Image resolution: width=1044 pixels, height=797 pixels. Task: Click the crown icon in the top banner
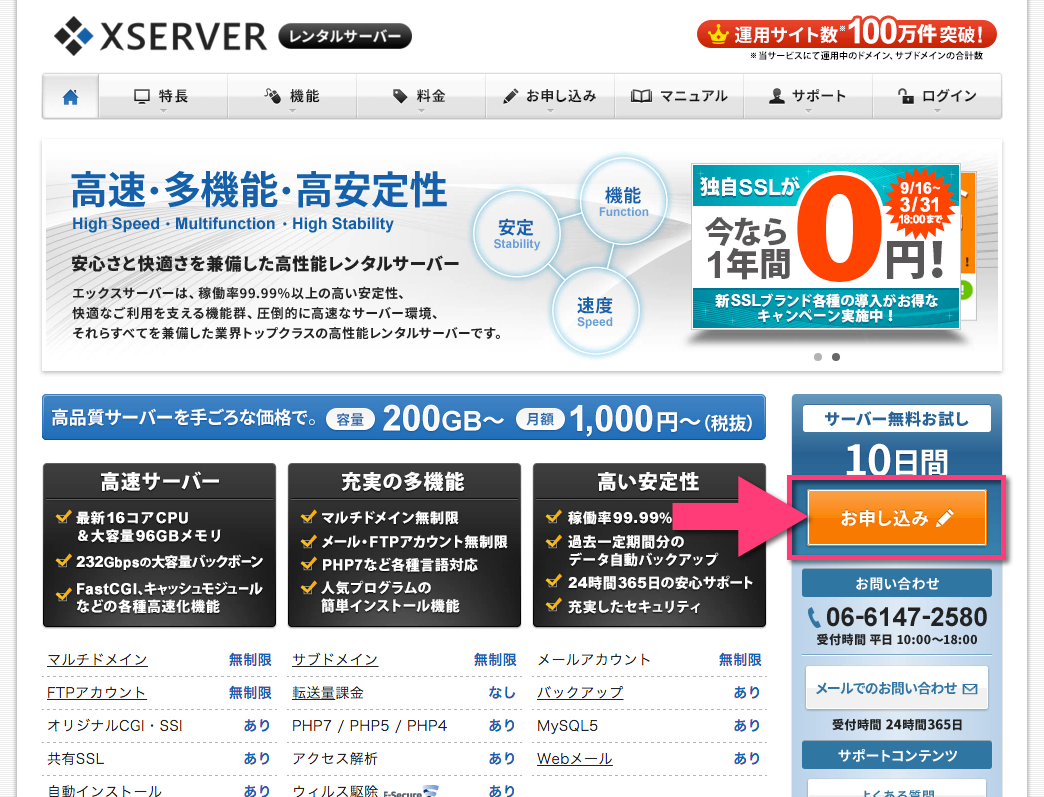718,34
